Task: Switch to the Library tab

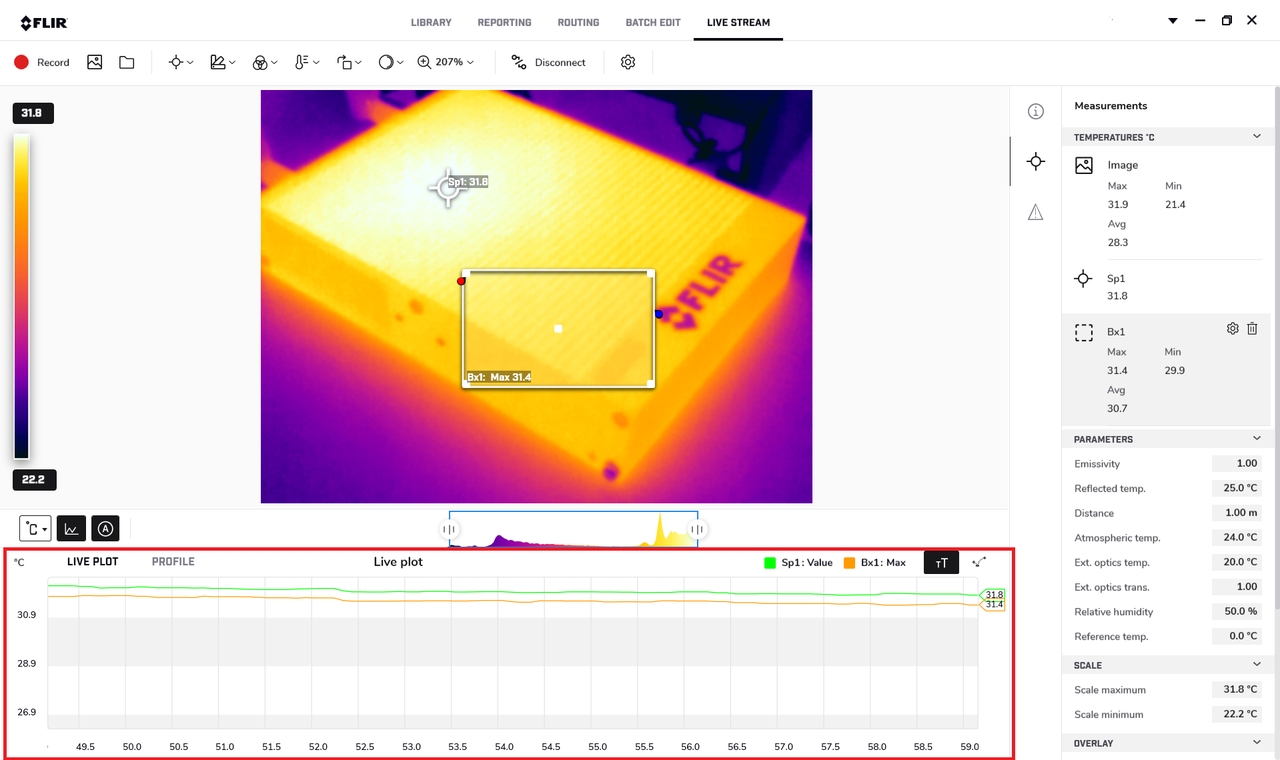Action: point(431,22)
